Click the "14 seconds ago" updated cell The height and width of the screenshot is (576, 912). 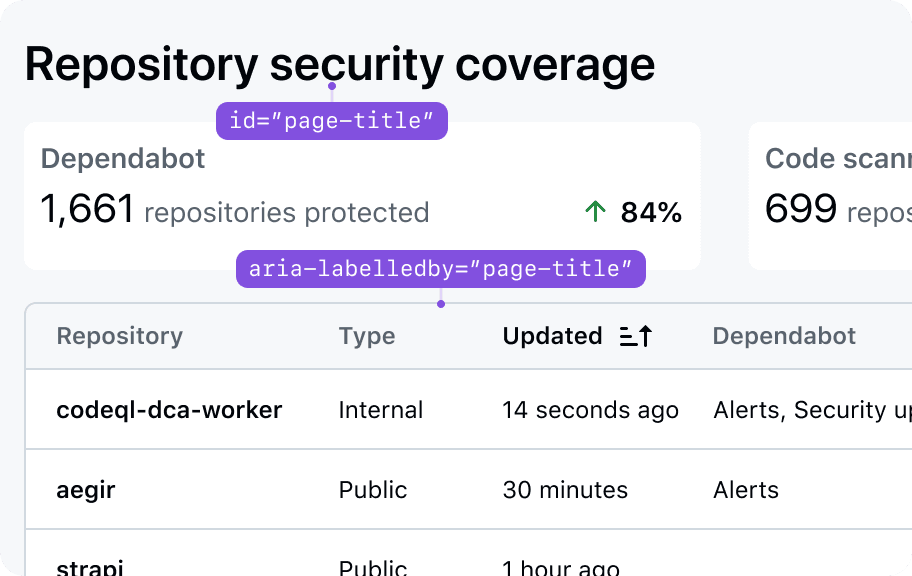[x=590, y=410]
